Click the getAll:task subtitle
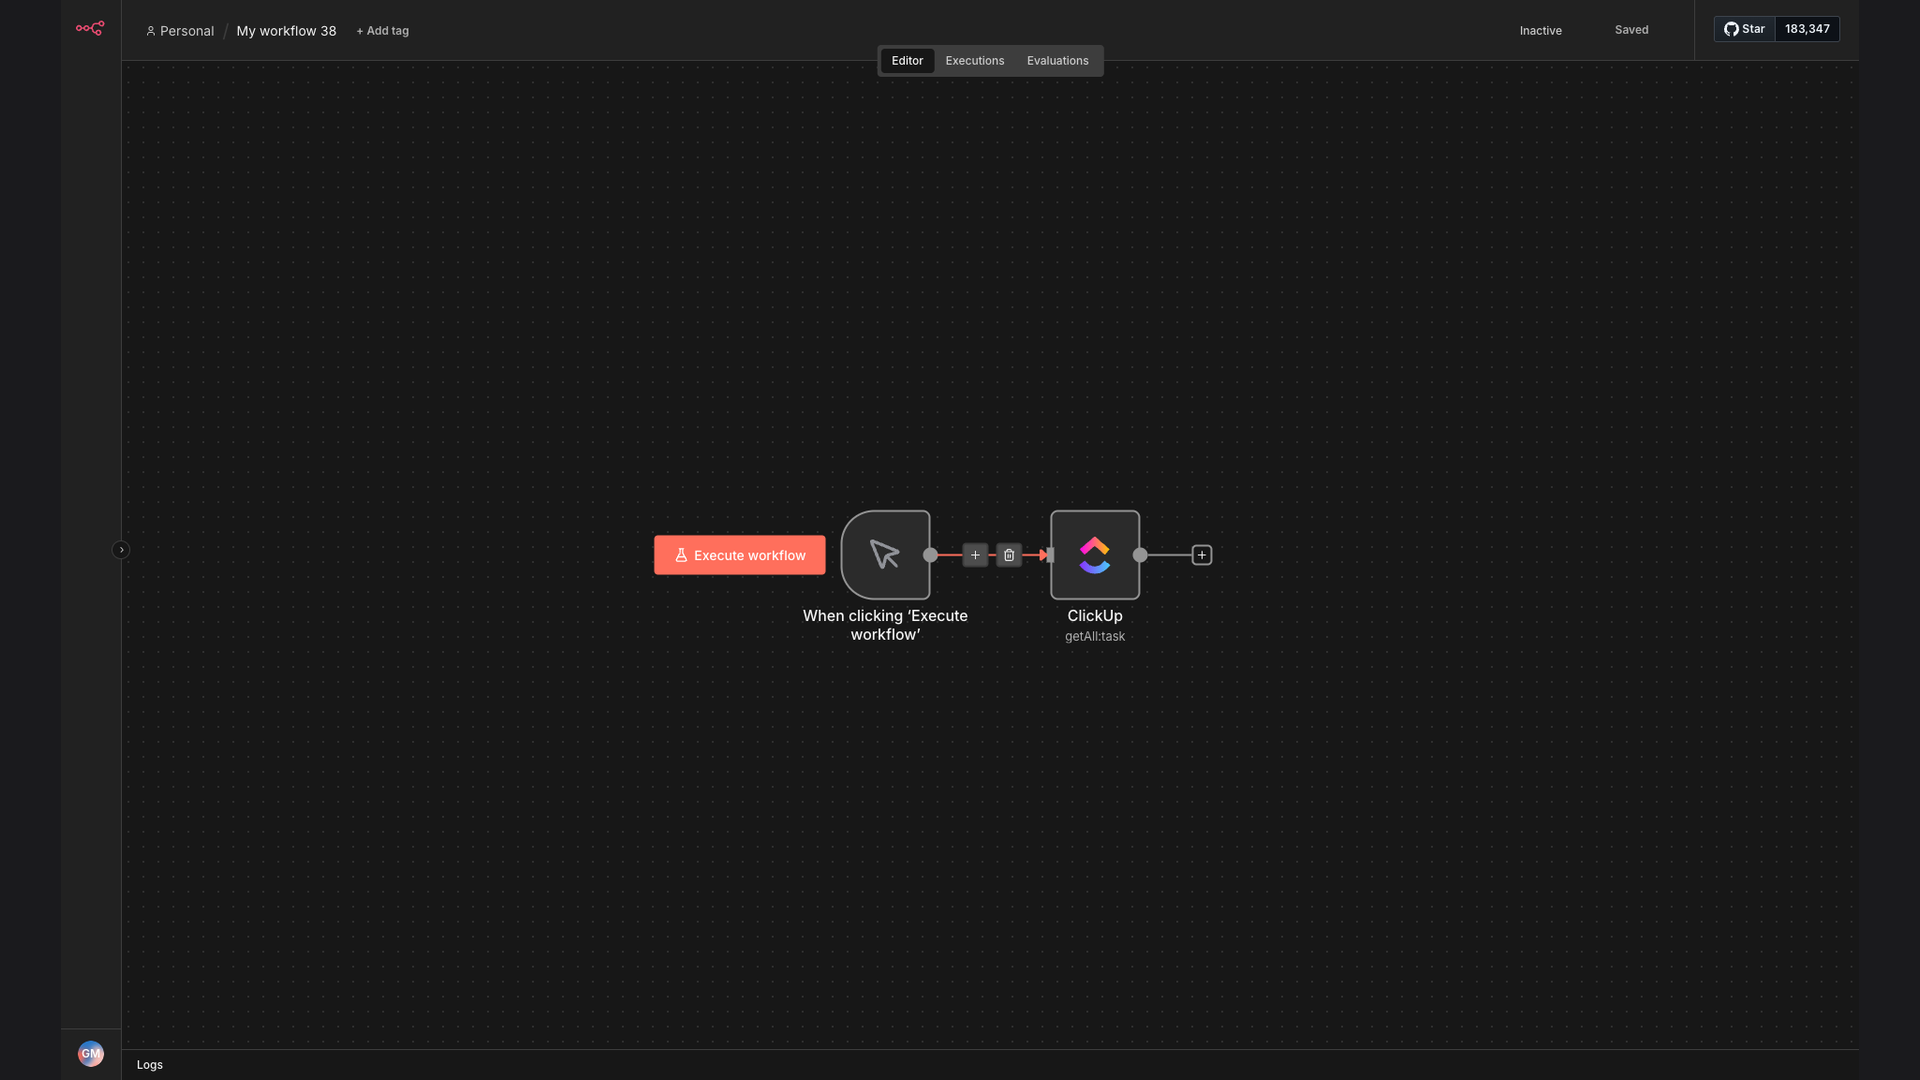1920x1080 pixels. tap(1095, 636)
